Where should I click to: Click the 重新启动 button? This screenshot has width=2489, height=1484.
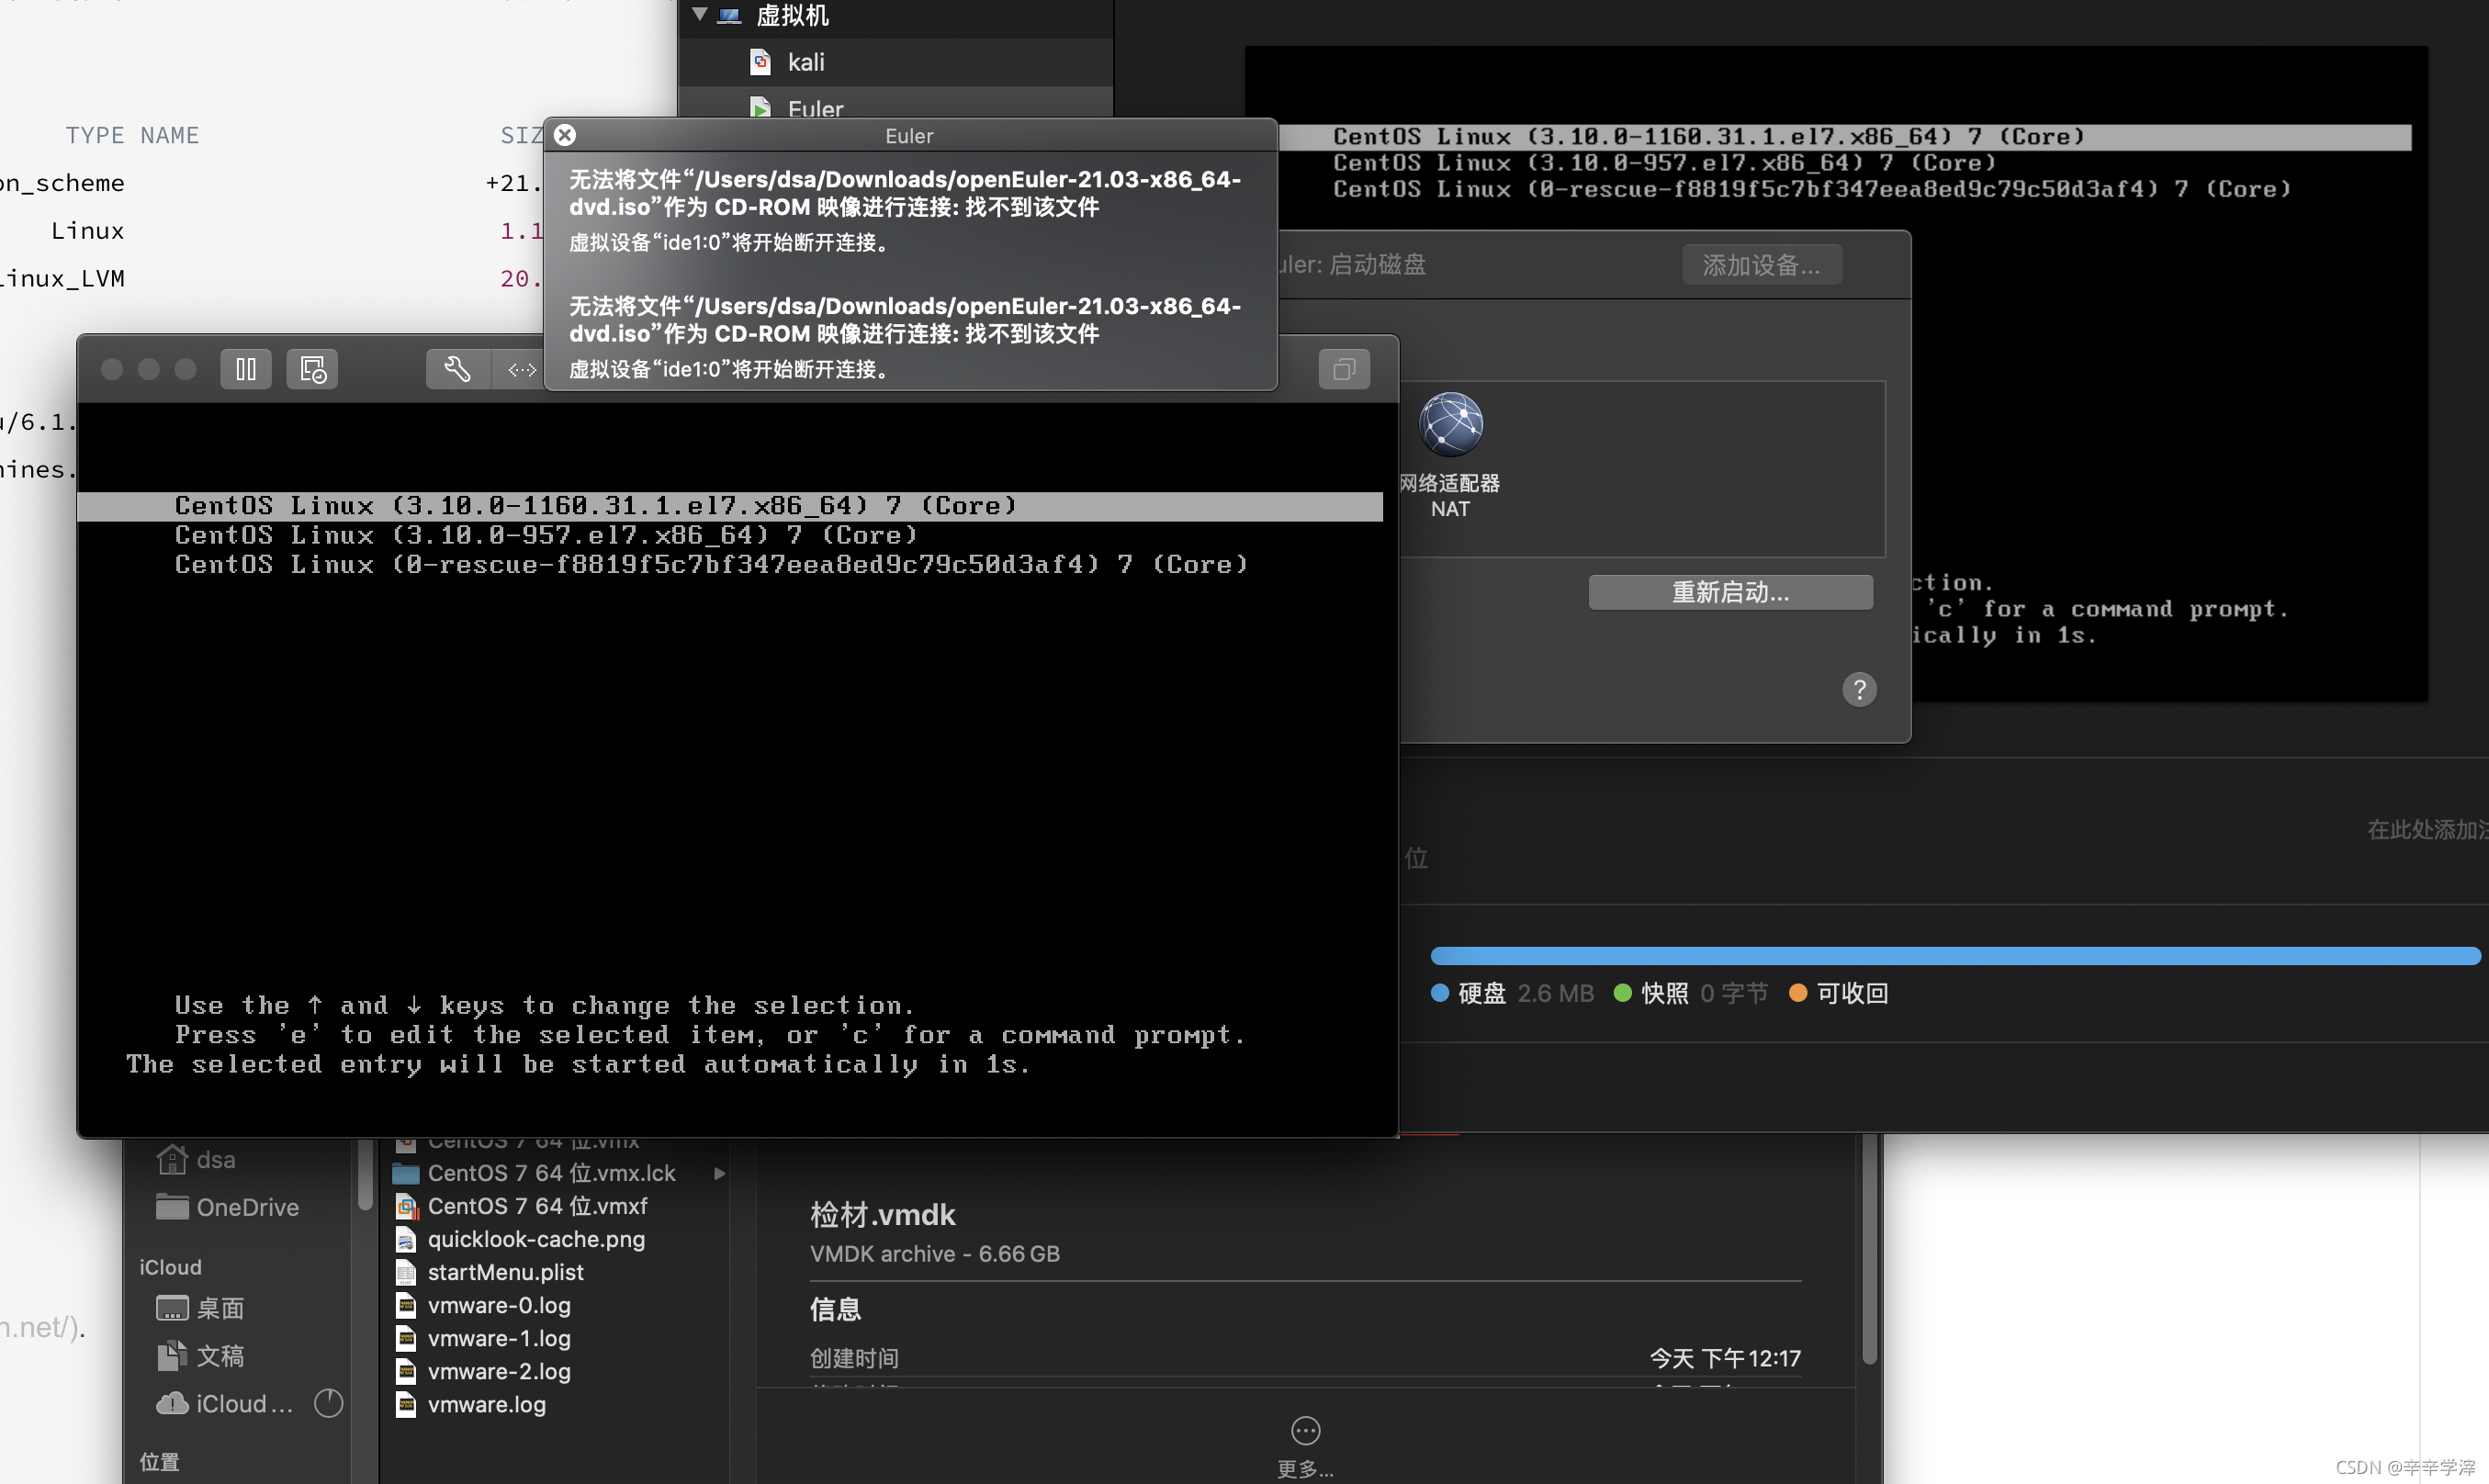(1730, 592)
